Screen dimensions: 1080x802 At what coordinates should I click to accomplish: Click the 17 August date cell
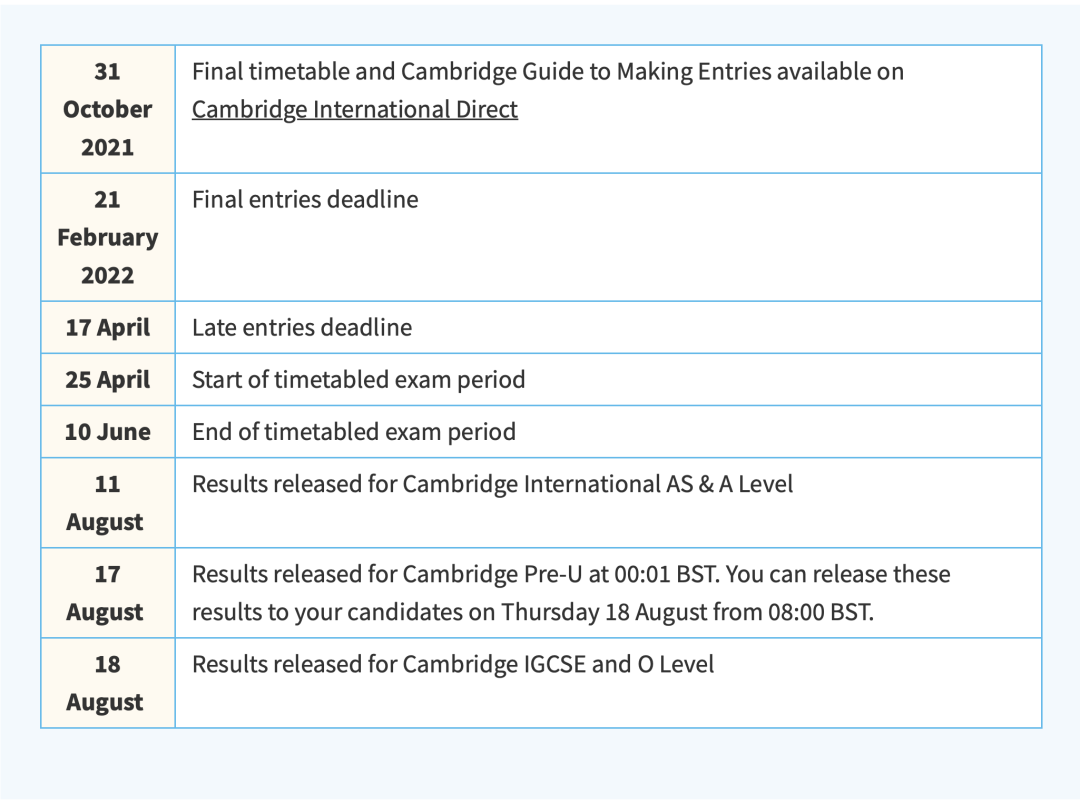(107, 593)
